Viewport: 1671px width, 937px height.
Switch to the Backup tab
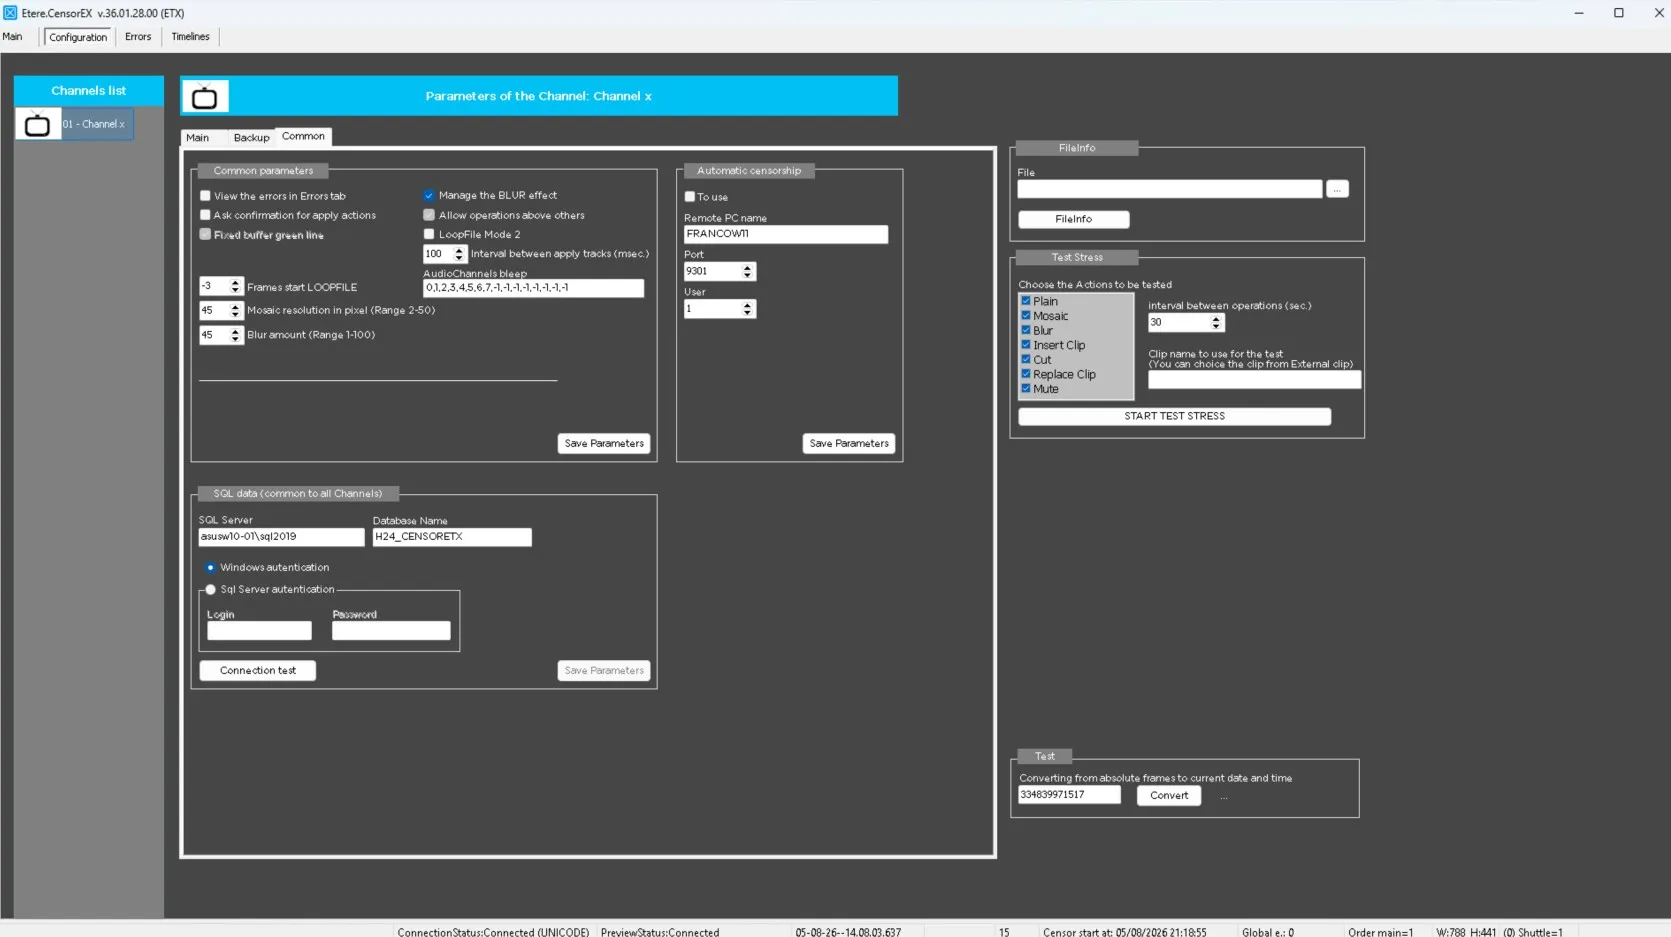pos(251,138)
